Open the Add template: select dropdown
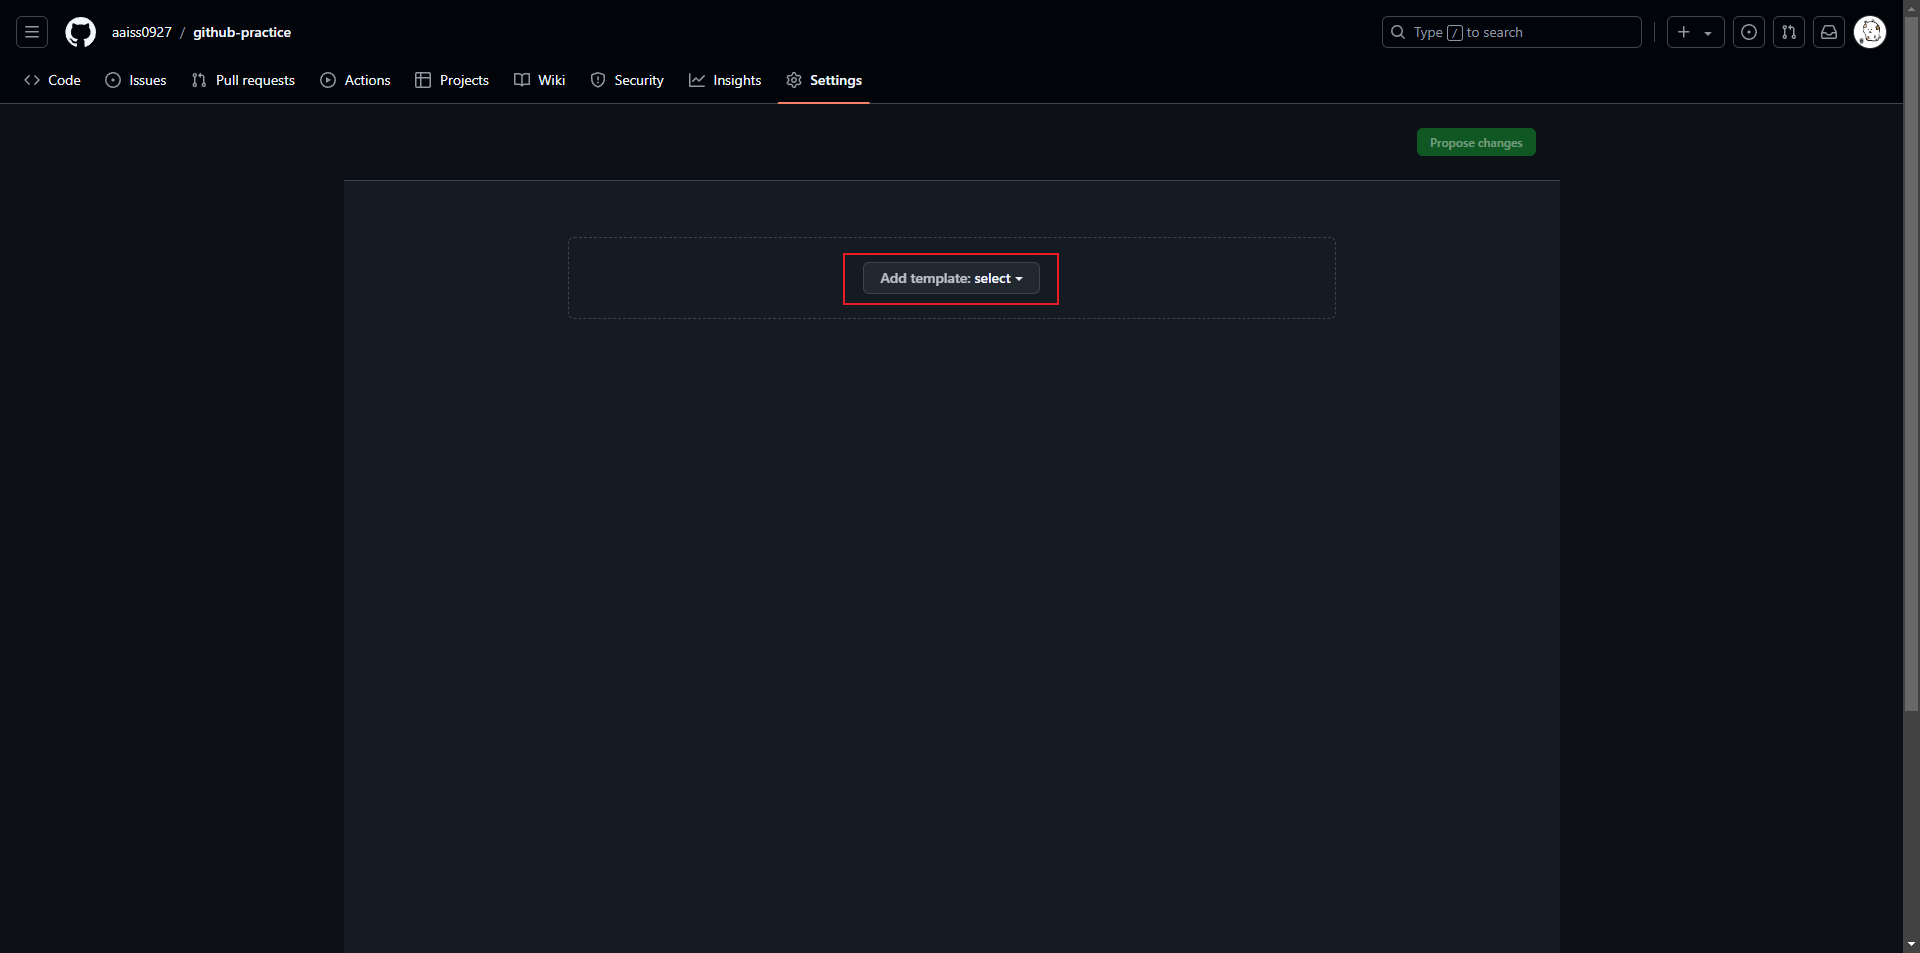Viewport: 1920px width, 953px height. (951, 278)
